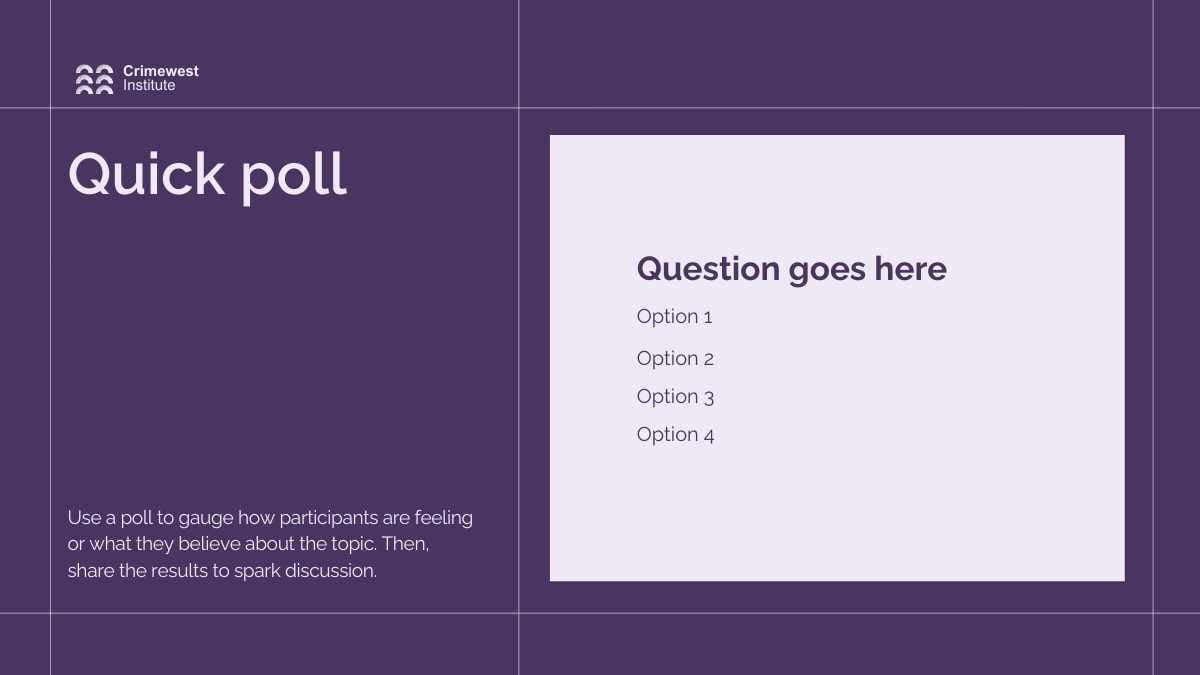Click the share the results sentence line

[222, 571]
